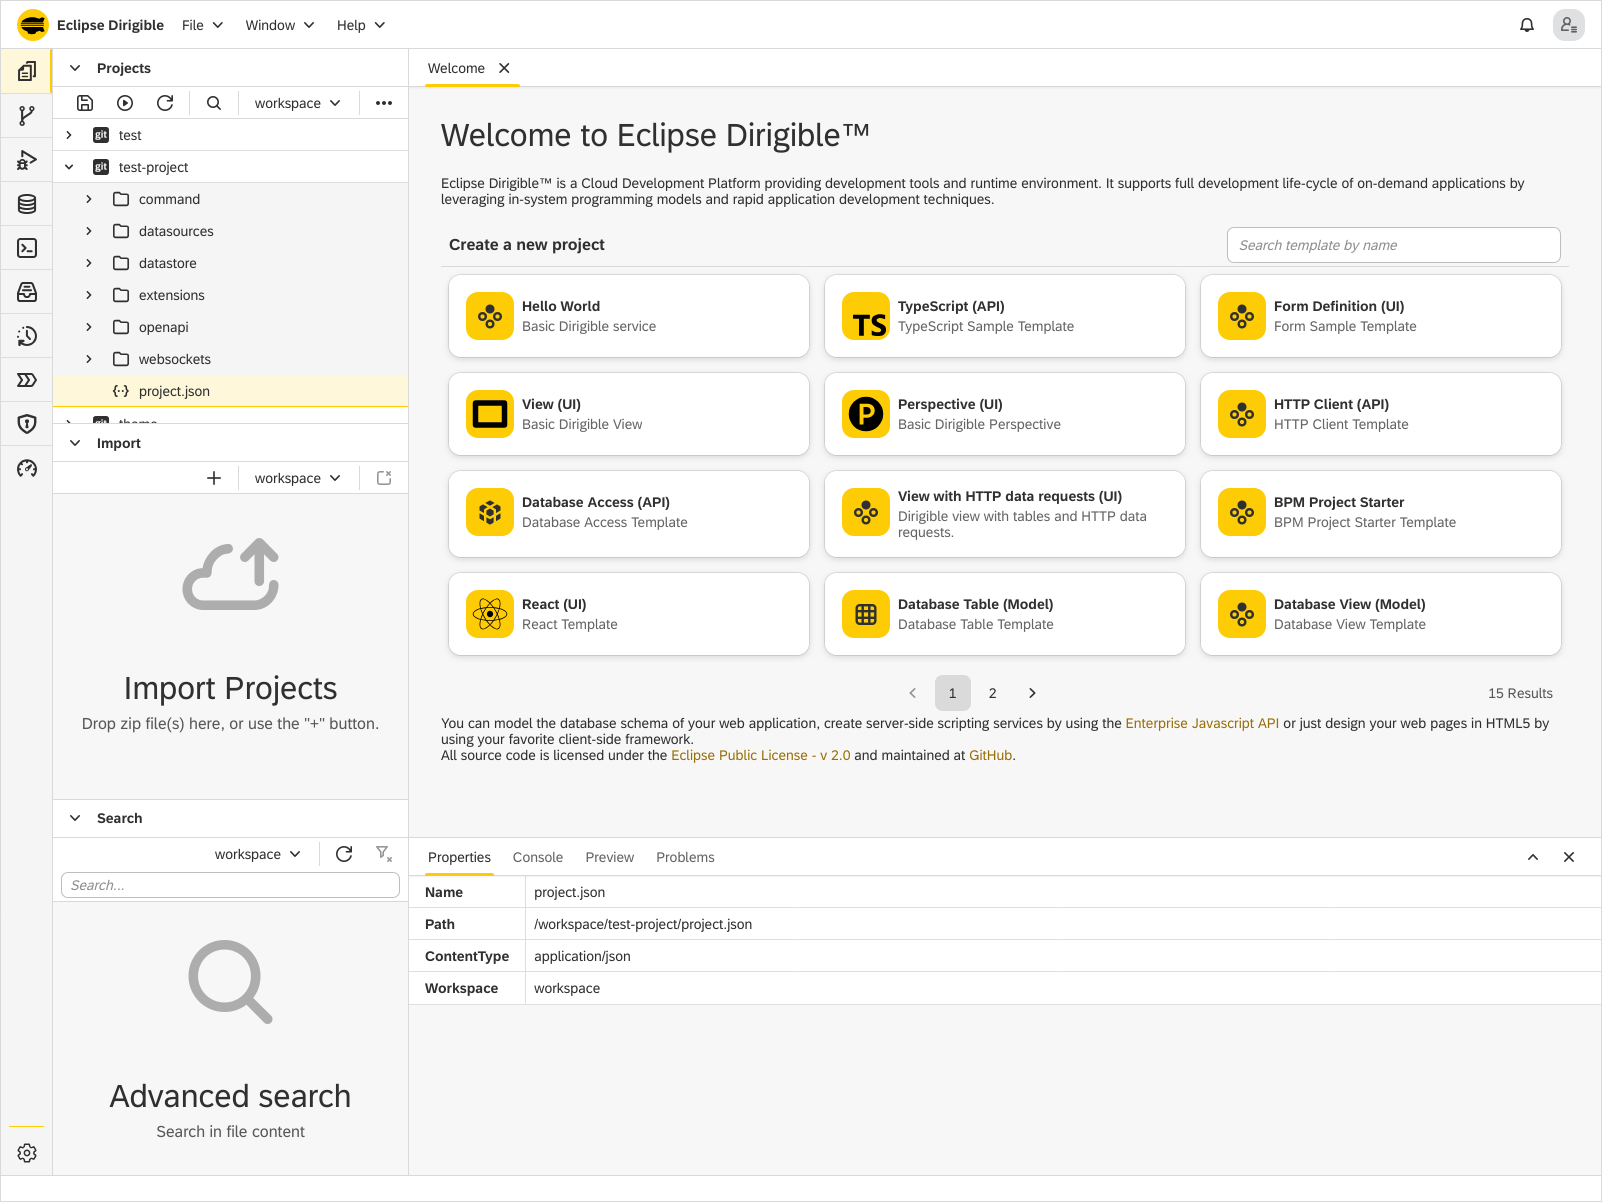This screenshot has height=1202, width=1602.
Task: Open the processes perspective arrow icon
Action: click(27, 380)
